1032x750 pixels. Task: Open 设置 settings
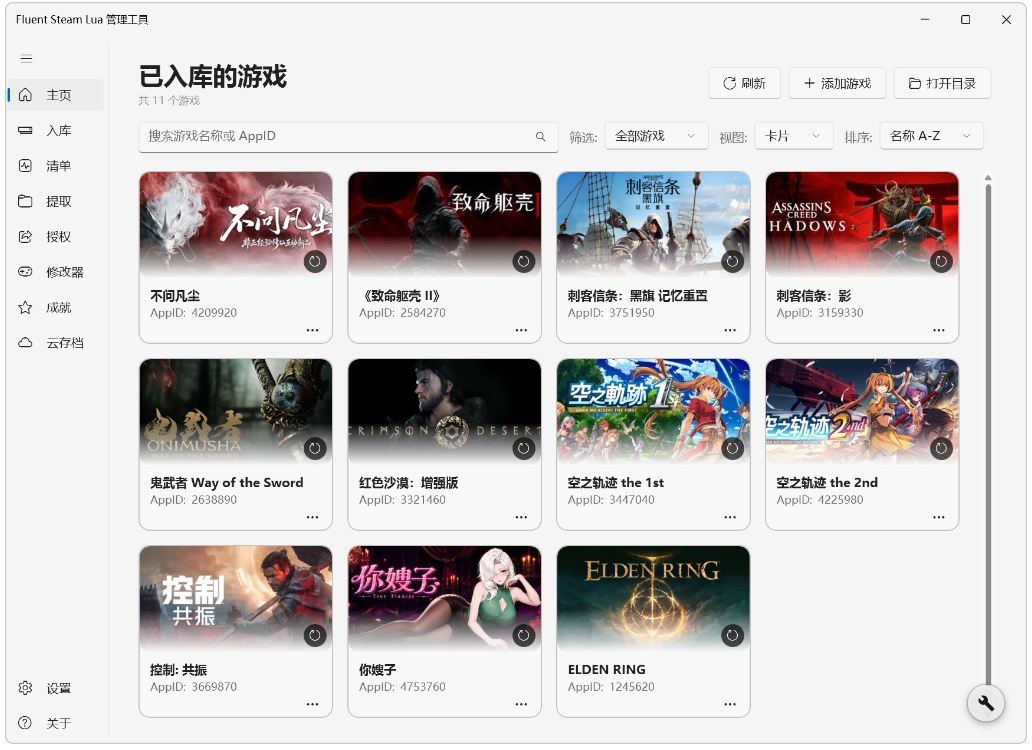57,688
